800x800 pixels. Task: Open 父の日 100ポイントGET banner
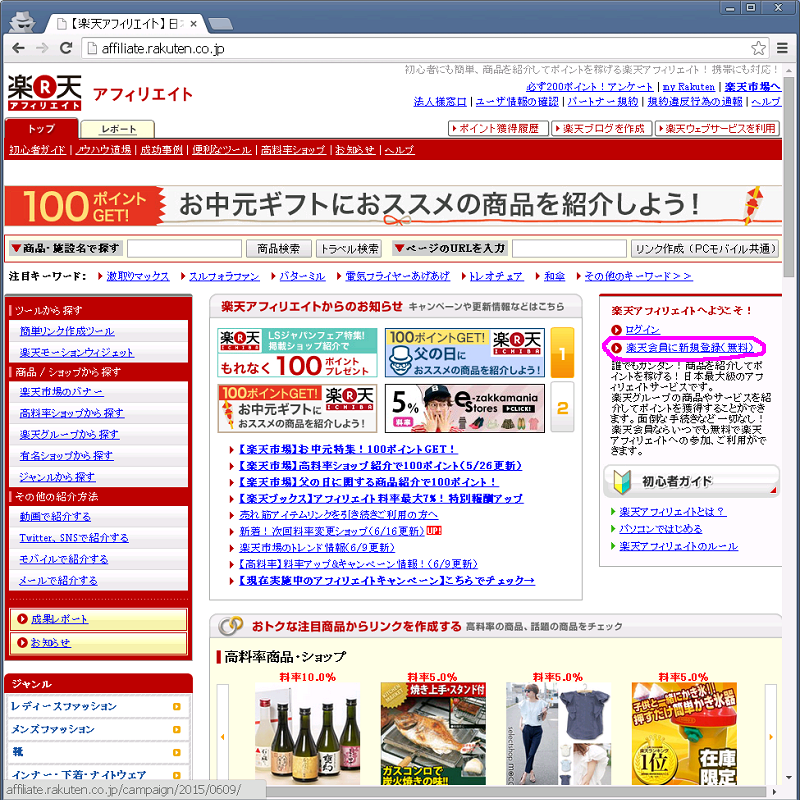464,353
